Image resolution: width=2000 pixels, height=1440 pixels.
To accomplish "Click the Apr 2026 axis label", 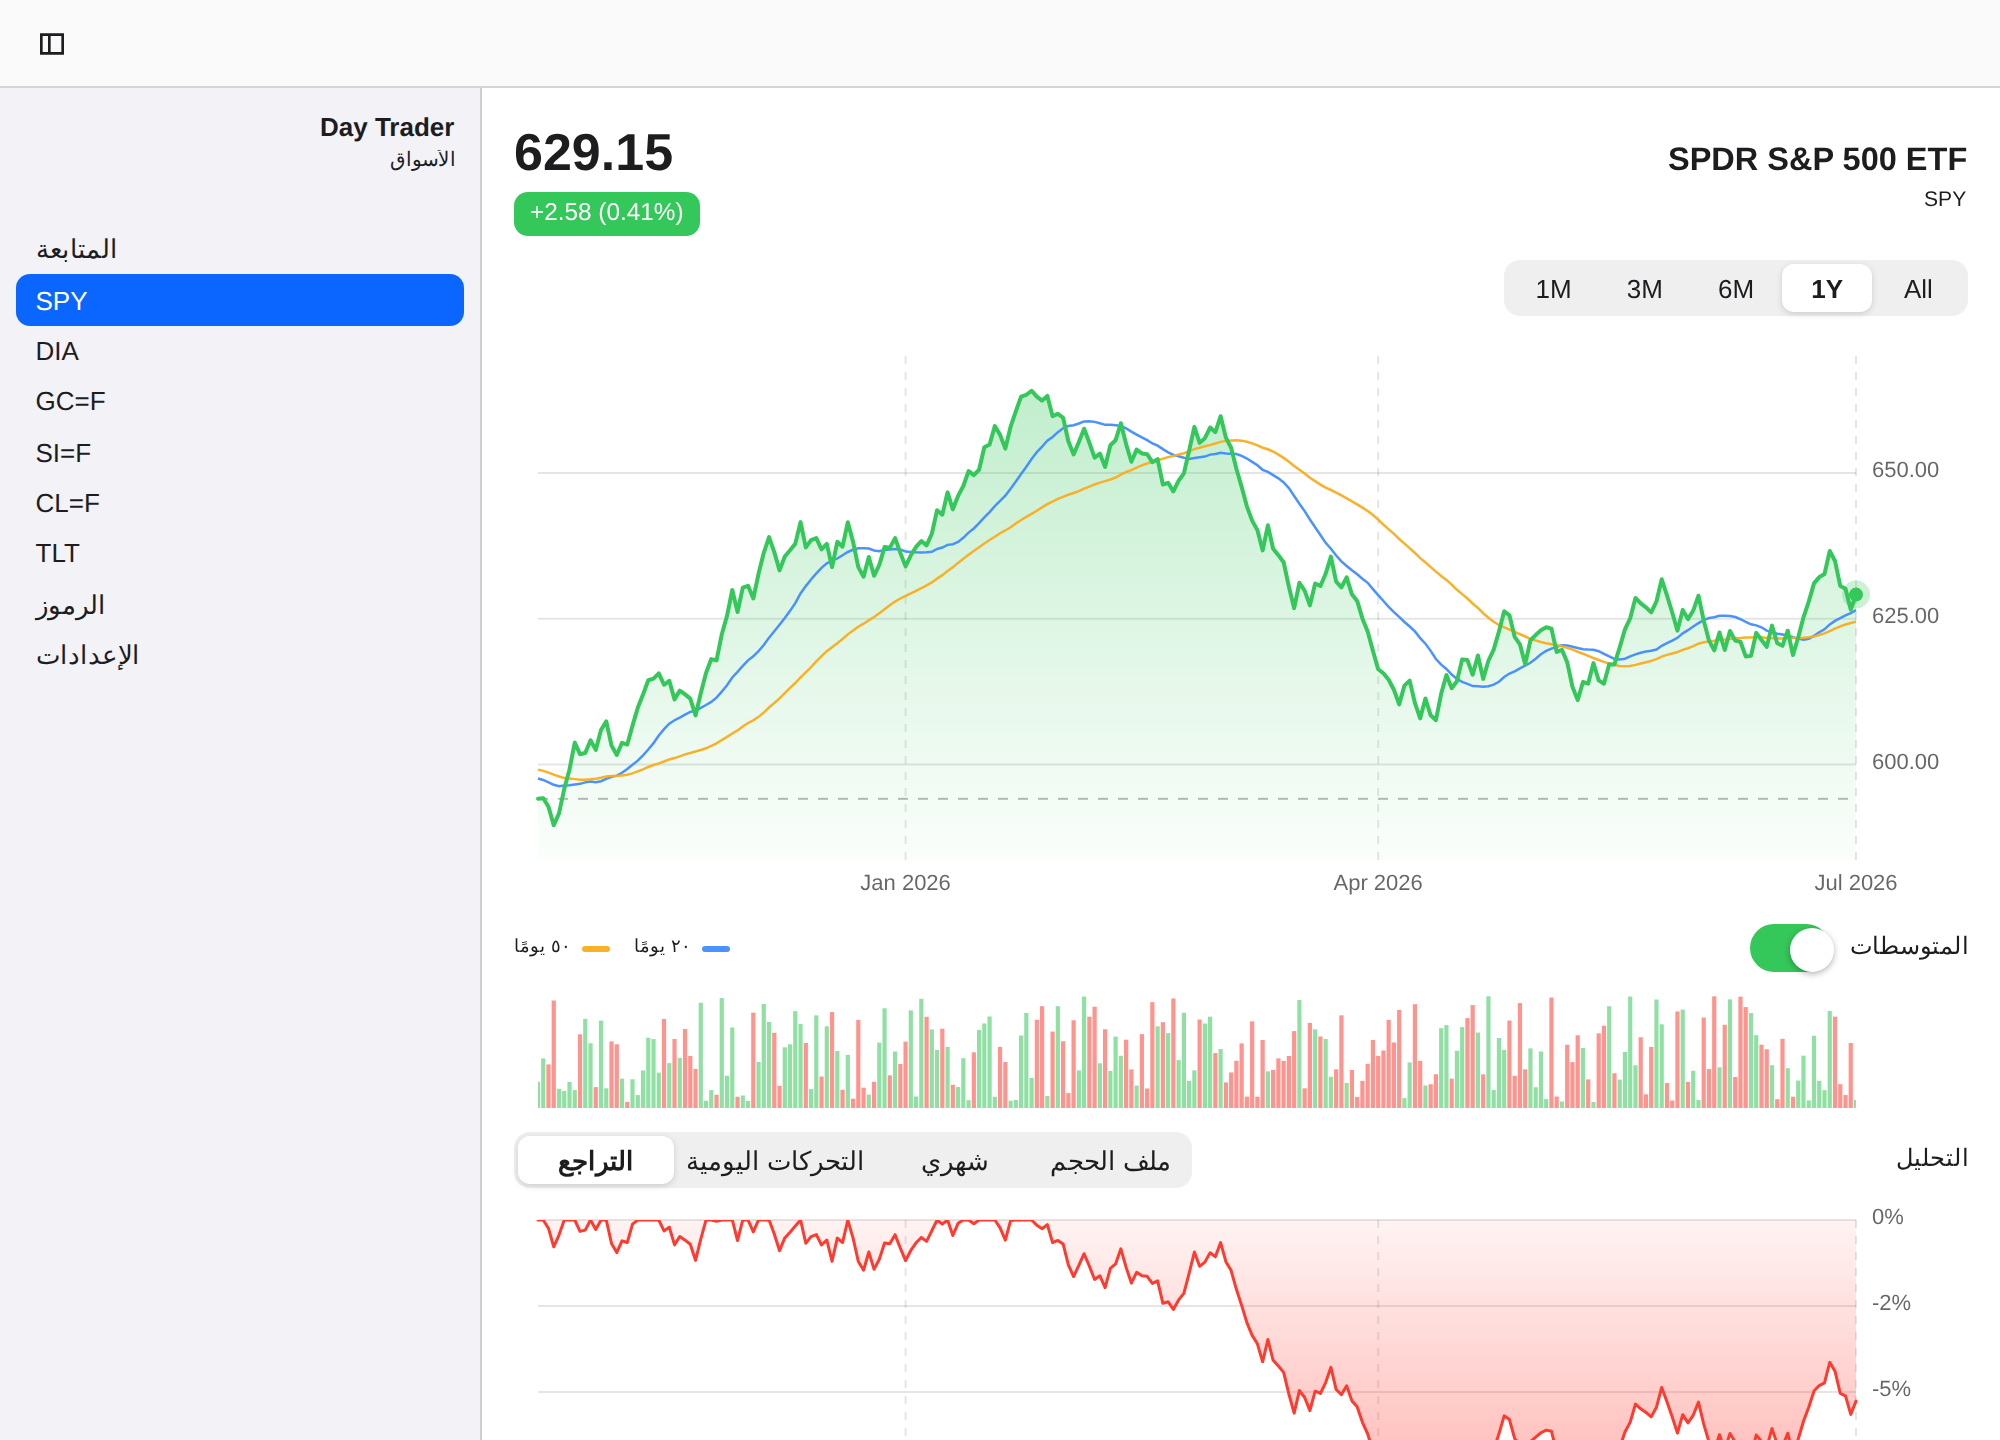I will click(x=1377, y=883).
